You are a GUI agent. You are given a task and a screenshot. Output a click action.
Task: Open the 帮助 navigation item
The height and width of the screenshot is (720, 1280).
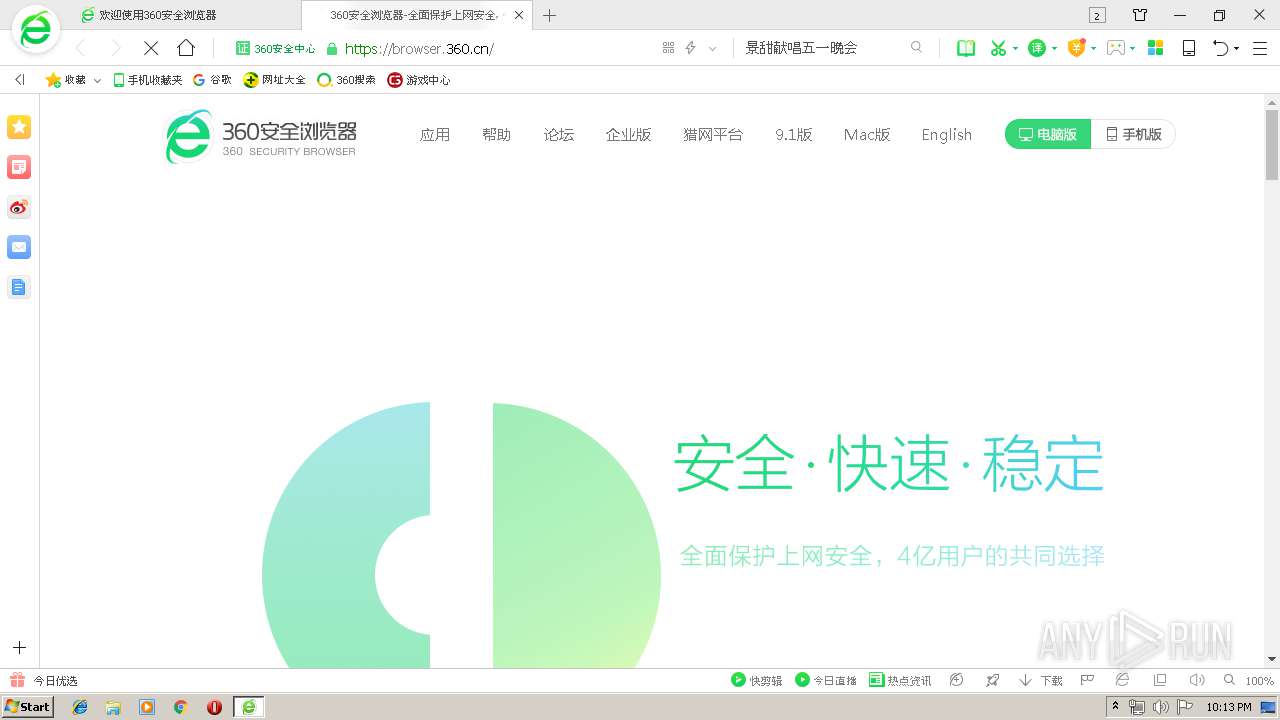(x=496, y=135)
